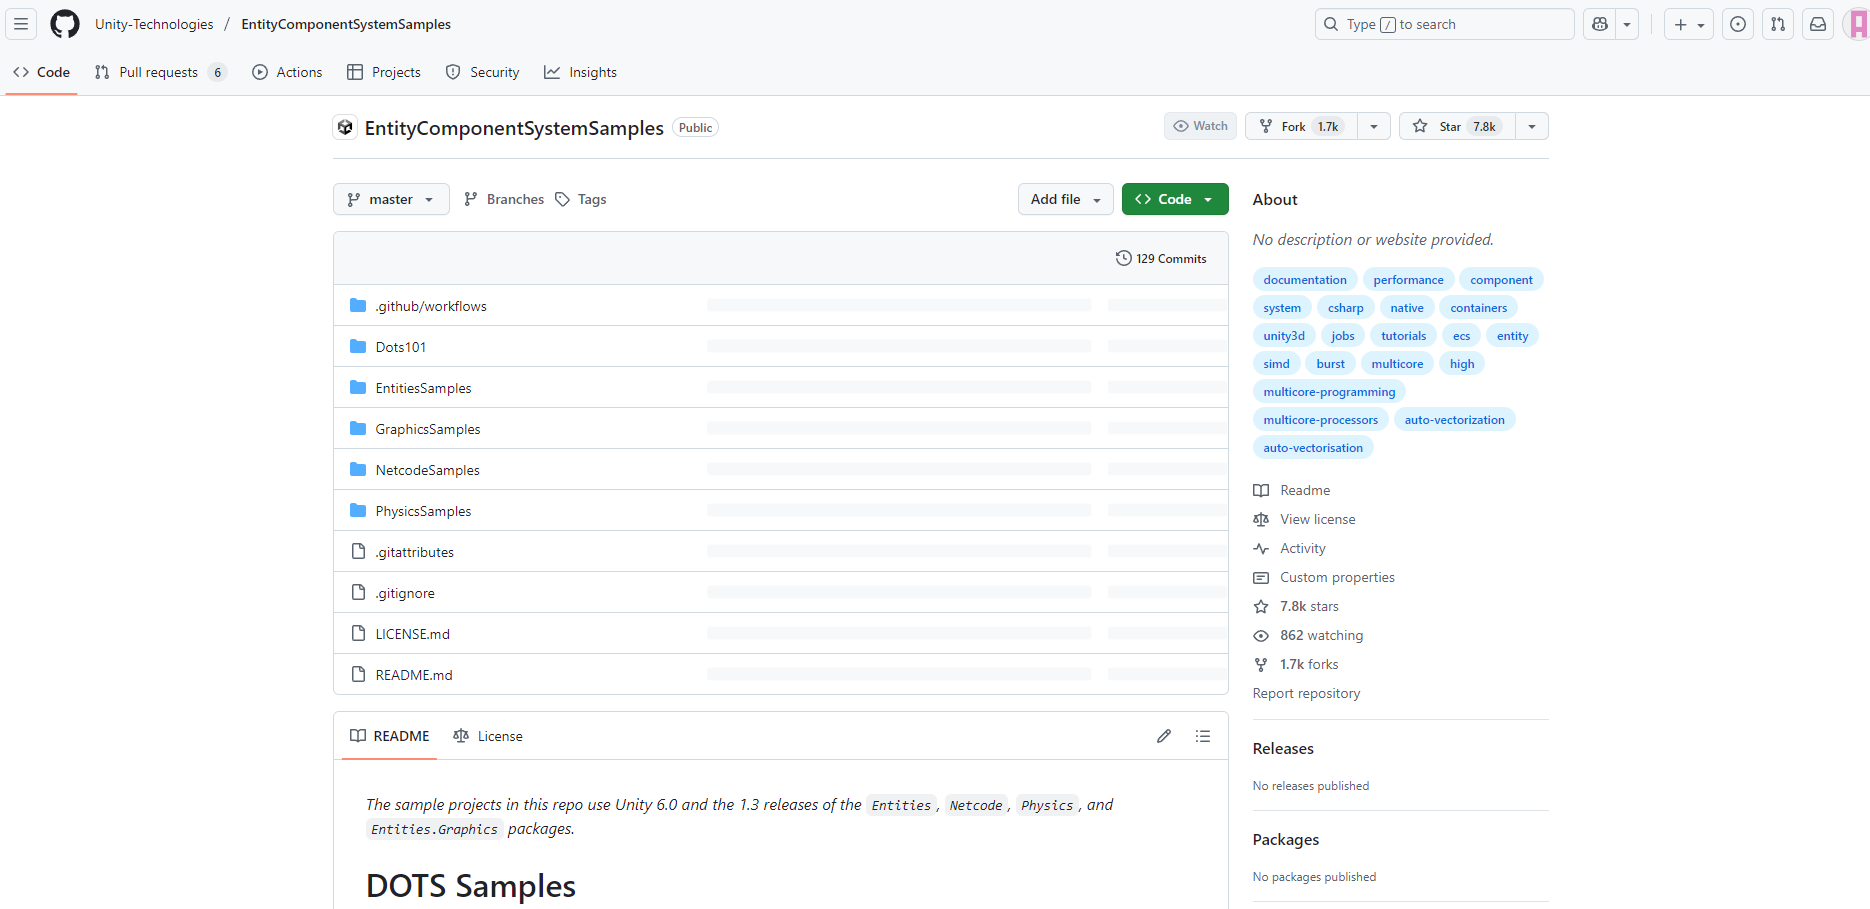Open pull requests icon in header
Viewport: 1870px width, 909px height.
tap(1778, 24)
